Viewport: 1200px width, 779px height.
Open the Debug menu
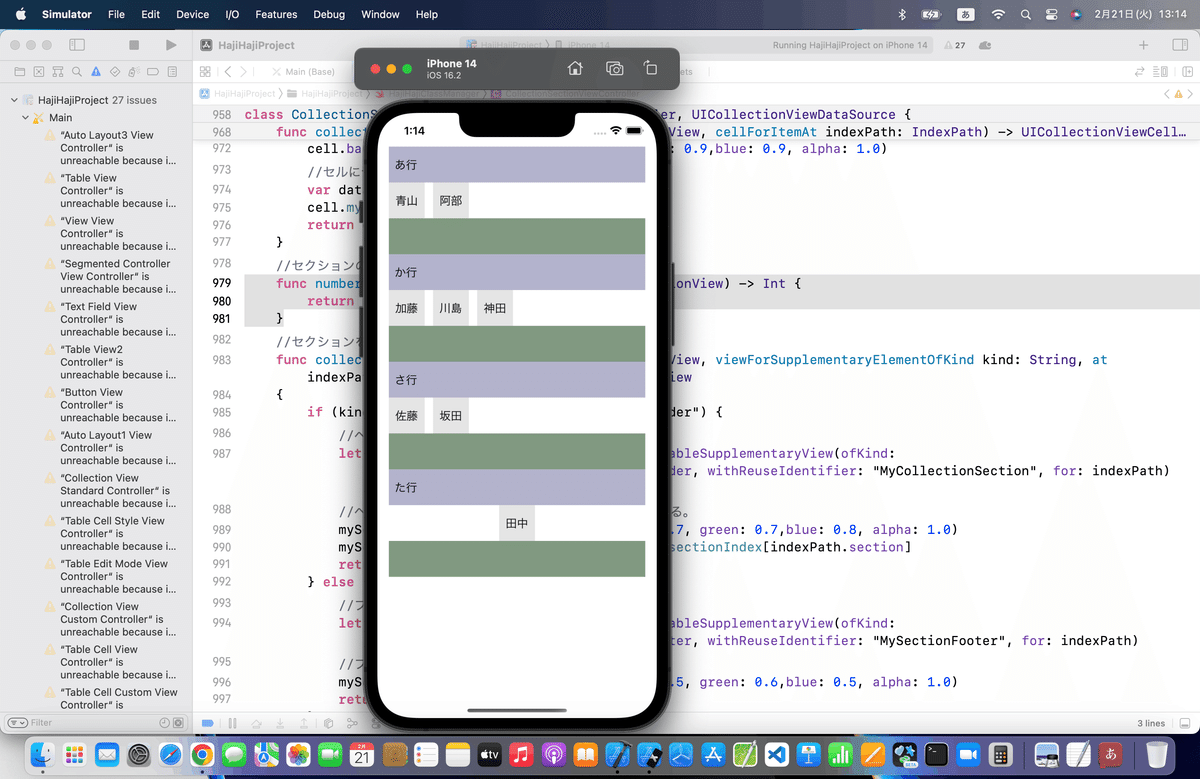329,14
